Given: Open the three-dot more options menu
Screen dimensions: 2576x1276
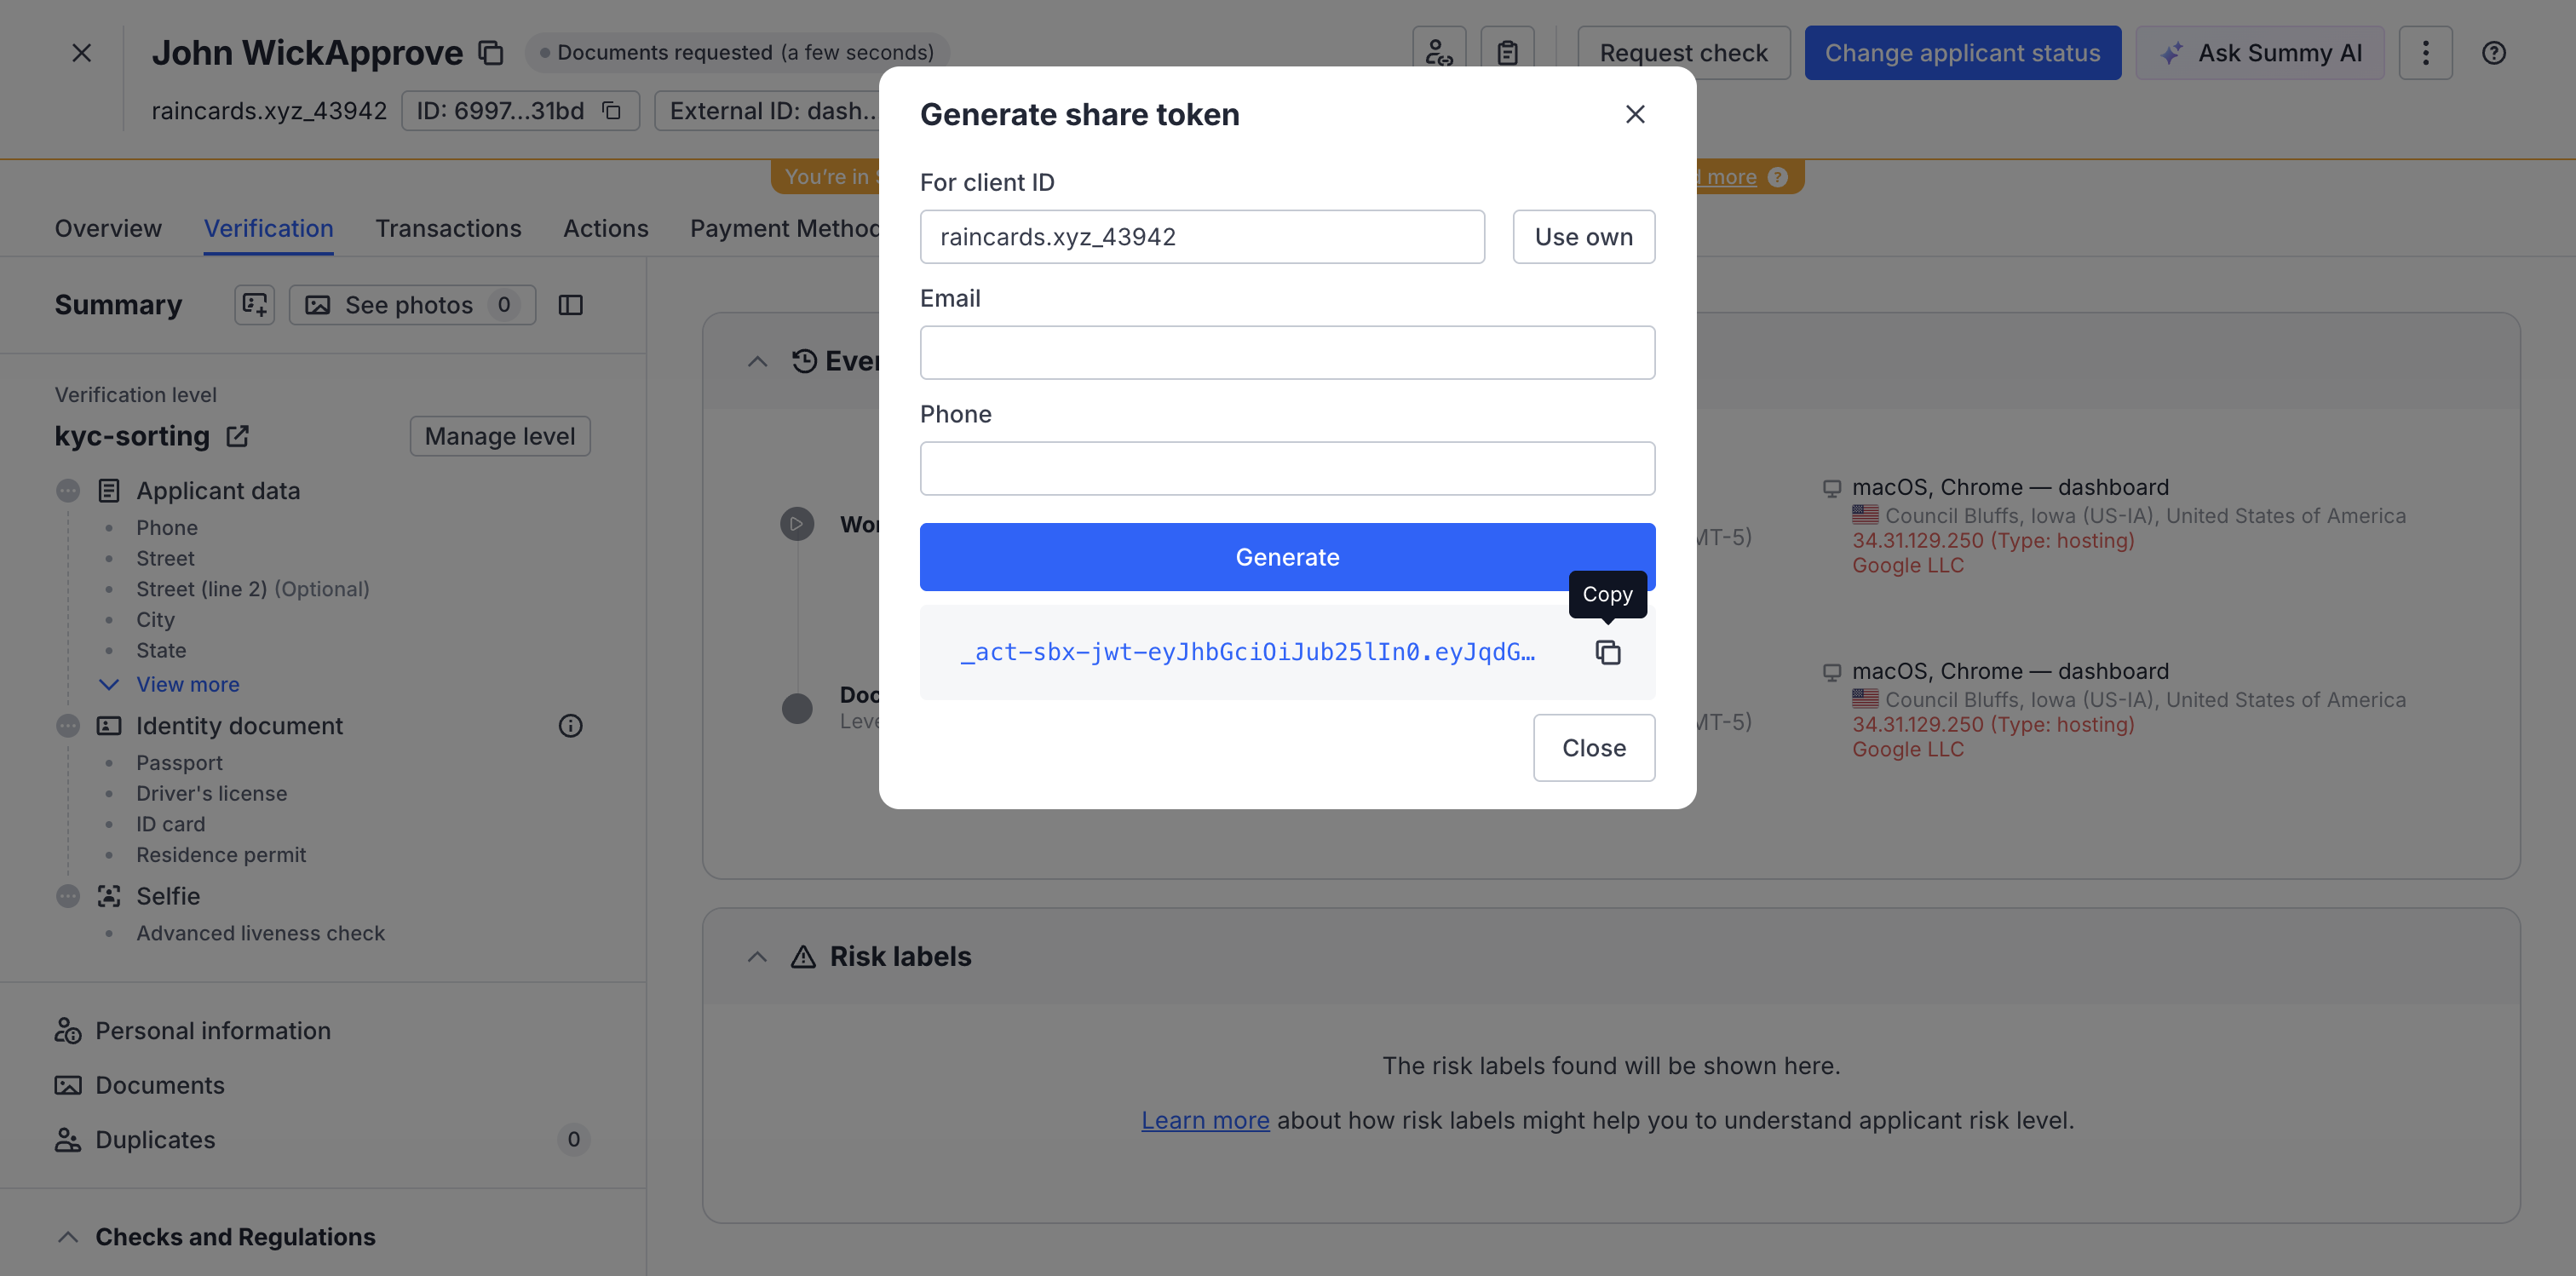Looking at the screenshot, I should pyautogui.click(x=2424, y=53).
